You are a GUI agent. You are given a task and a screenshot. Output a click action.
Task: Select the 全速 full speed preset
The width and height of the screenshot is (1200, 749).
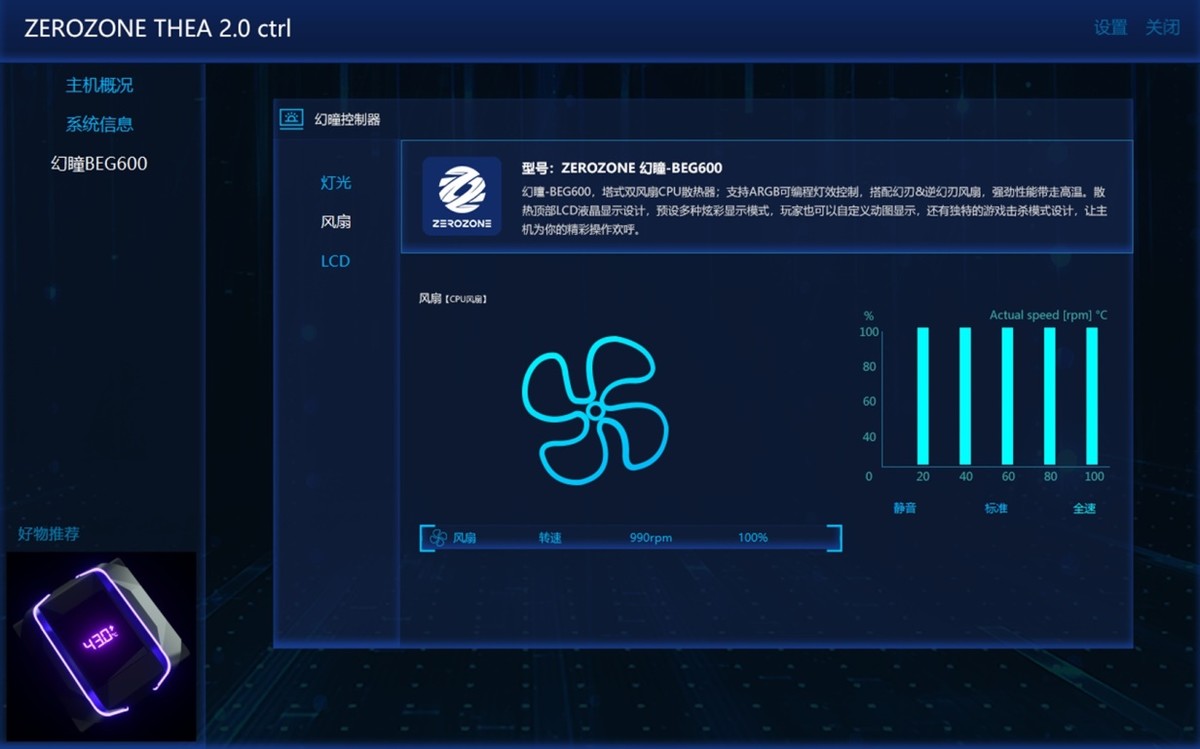pos(1084,508)
